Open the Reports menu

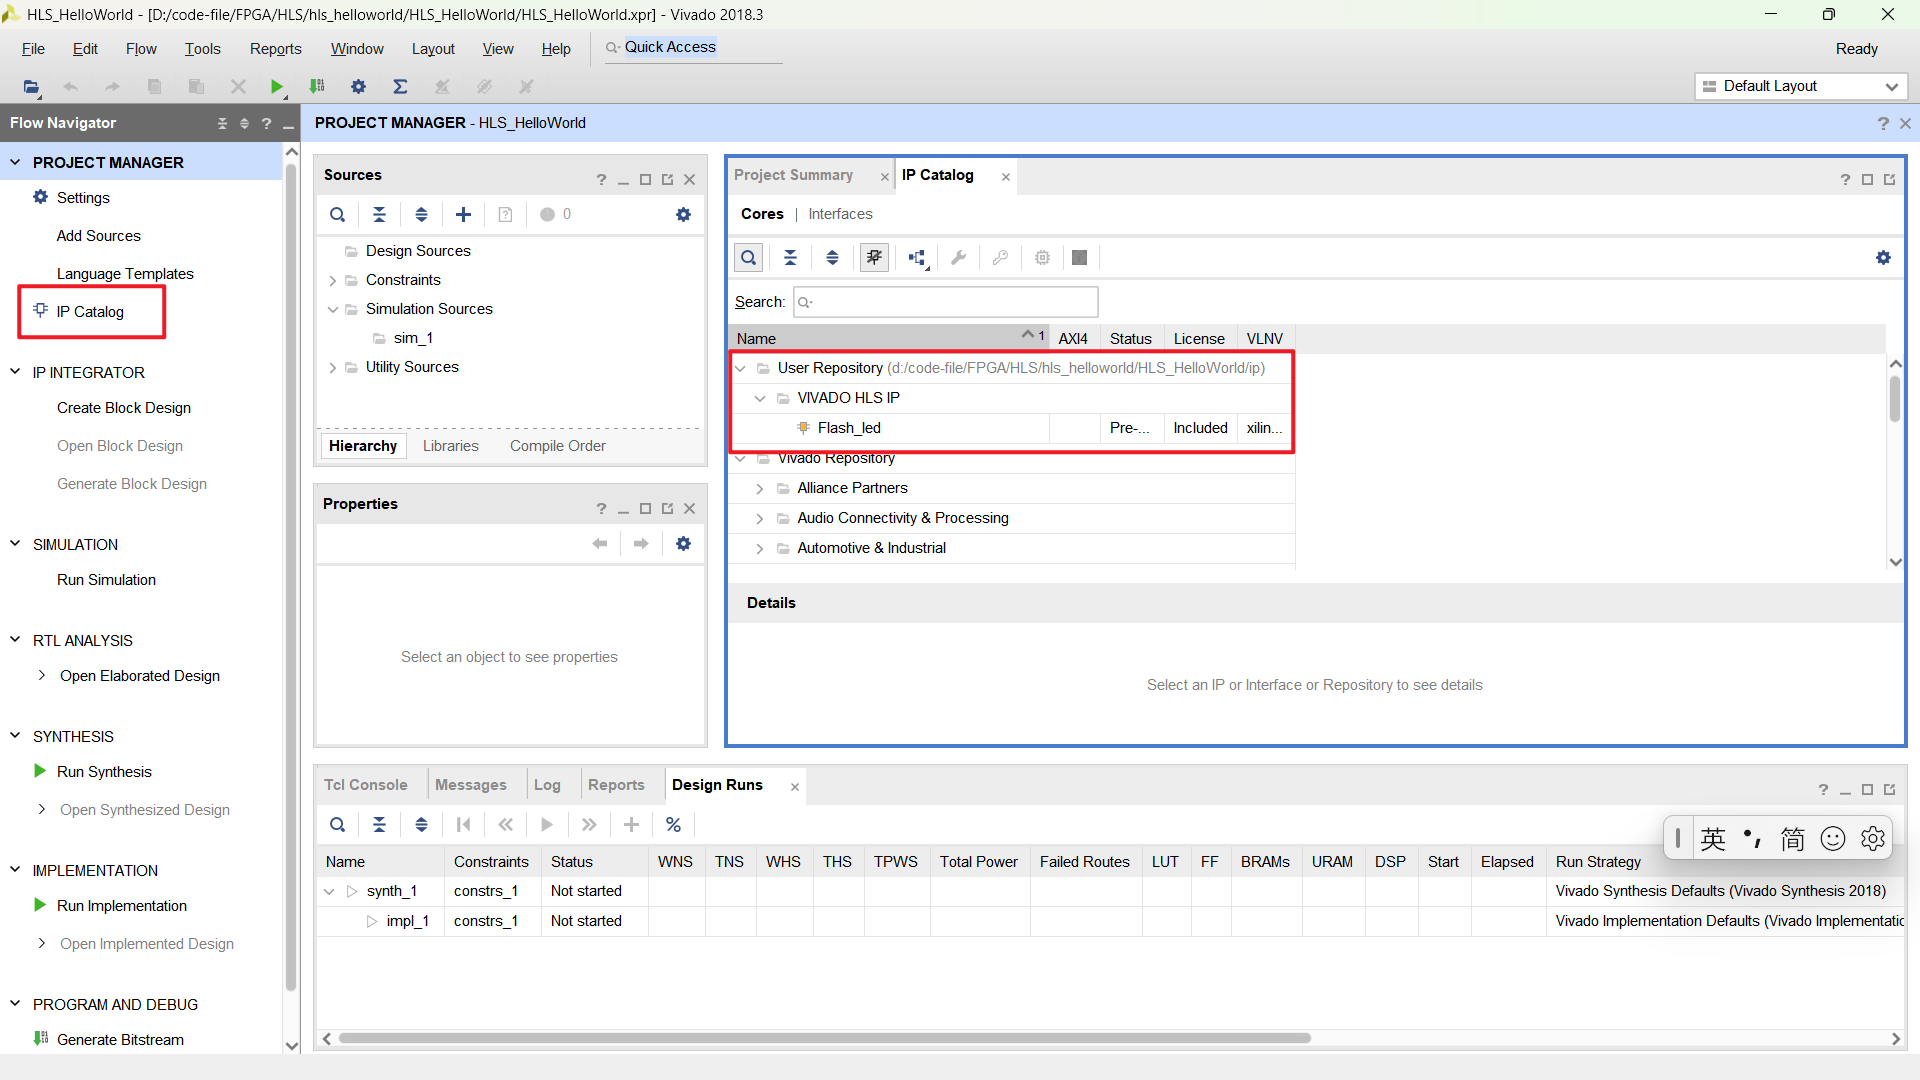click(275, 49)
